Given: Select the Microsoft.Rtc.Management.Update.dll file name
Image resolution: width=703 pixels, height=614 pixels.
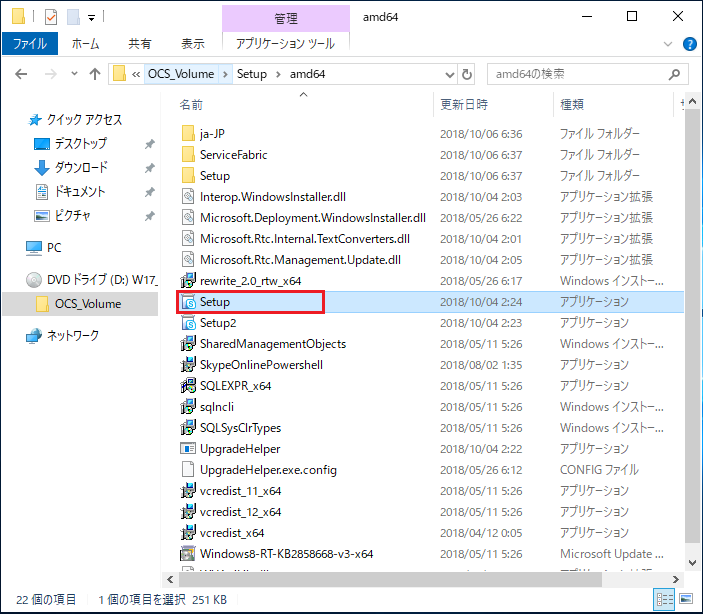Looking at the screenshot, I should (300, 260).
